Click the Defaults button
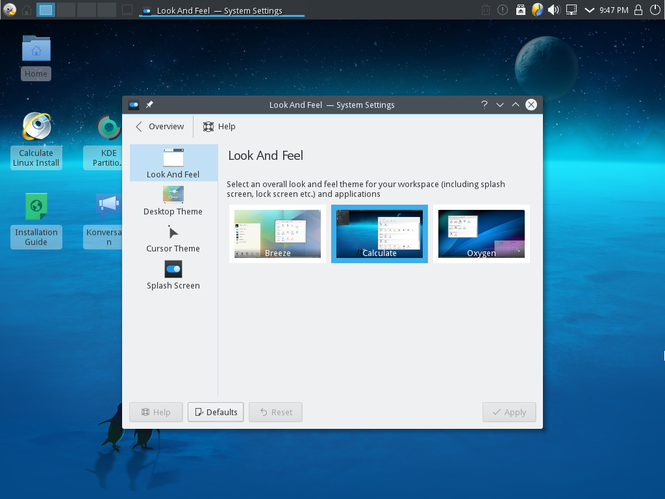The height and width of the screenshot is (499, 665). pos(215,412)
